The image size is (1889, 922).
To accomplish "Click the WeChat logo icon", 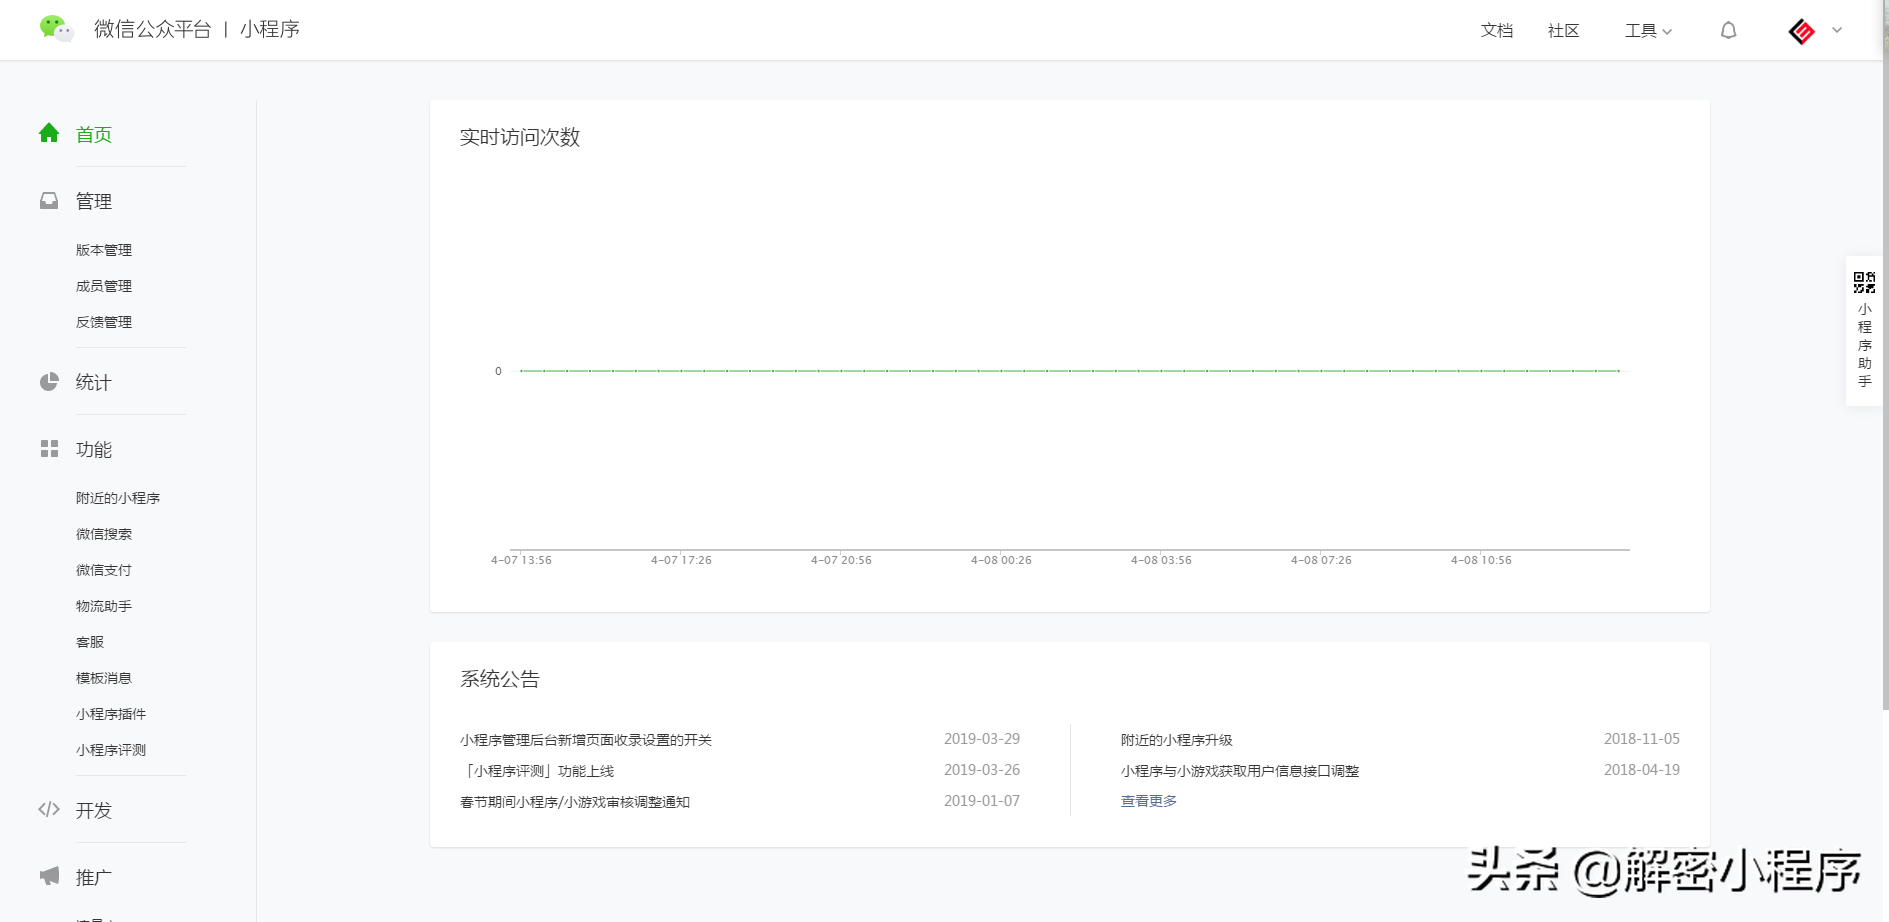I will point(56,29).
